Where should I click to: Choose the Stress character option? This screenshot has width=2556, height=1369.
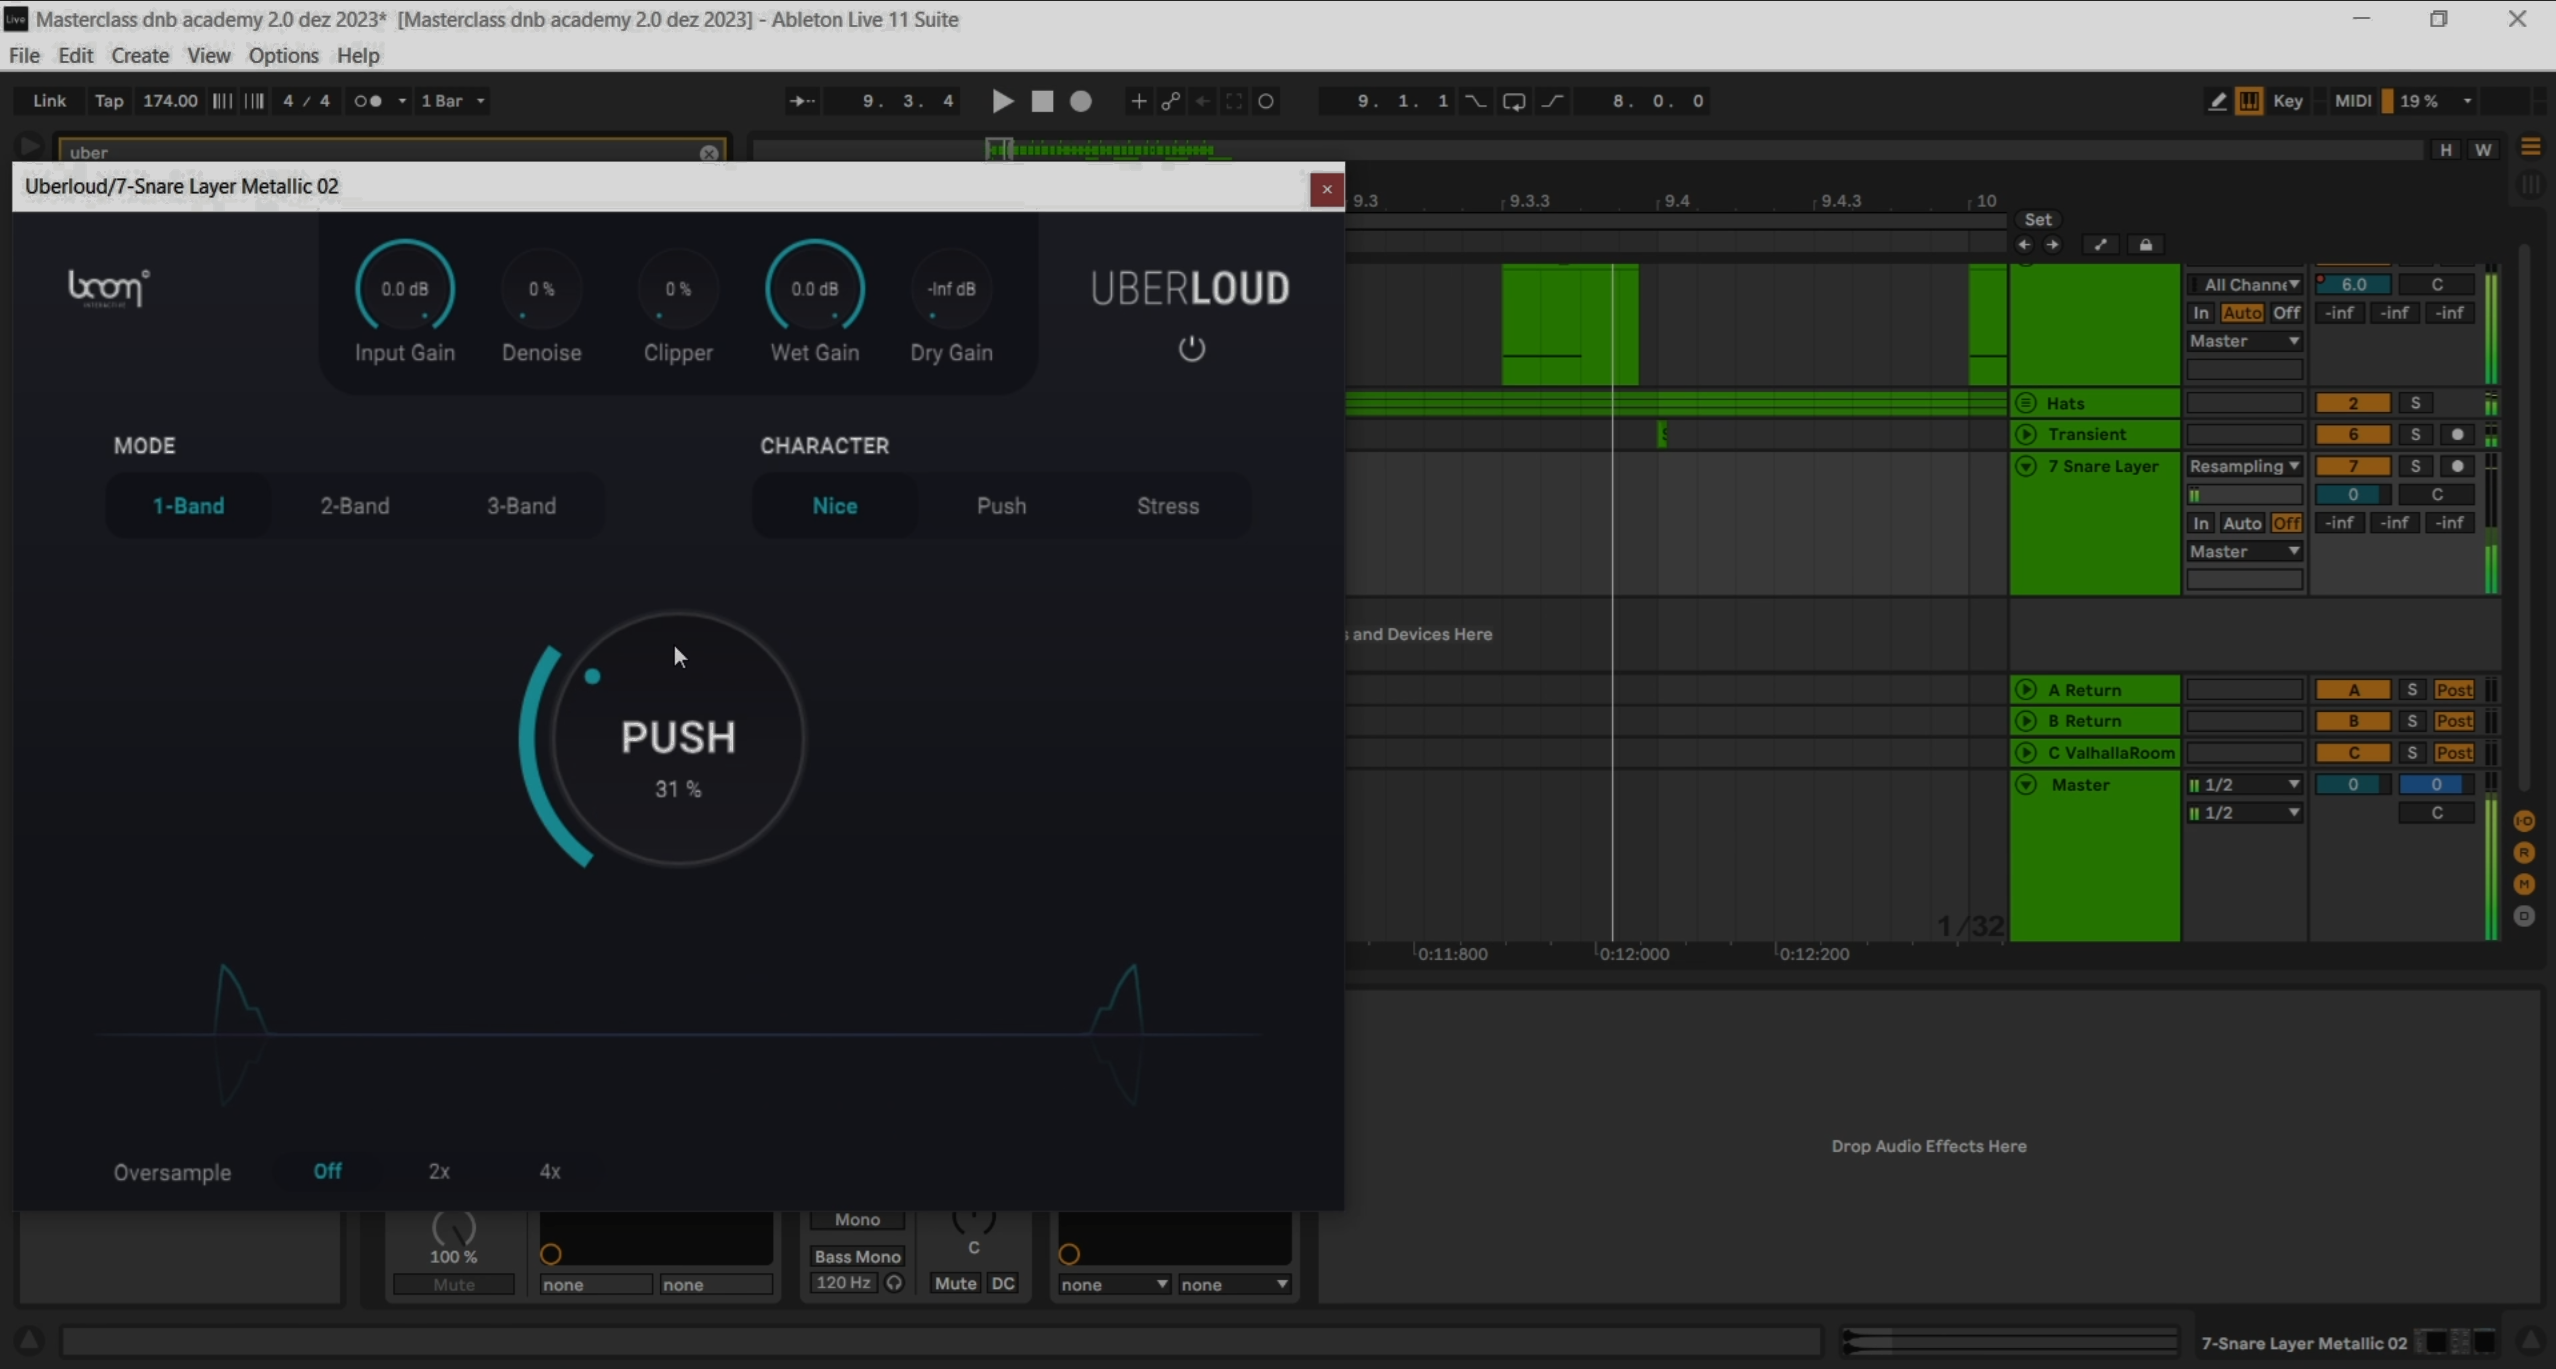click(1168, 506)
